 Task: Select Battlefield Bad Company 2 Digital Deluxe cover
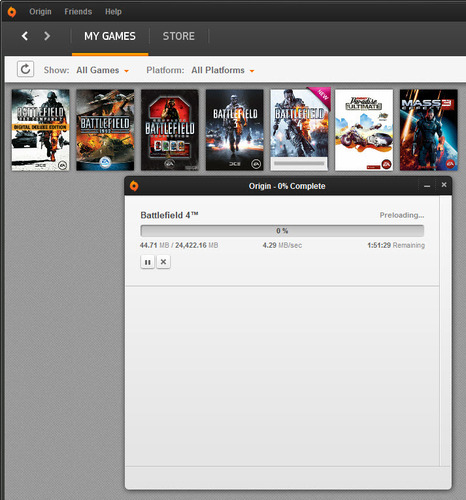pyautogui.click(x=41, y=130)
